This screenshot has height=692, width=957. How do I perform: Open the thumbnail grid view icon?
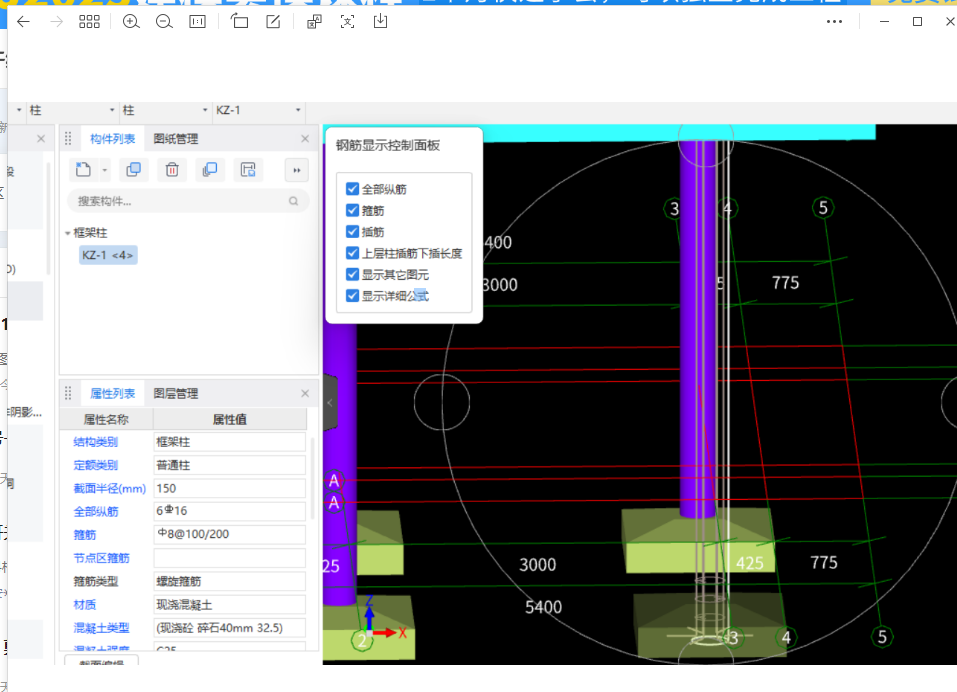89,22
